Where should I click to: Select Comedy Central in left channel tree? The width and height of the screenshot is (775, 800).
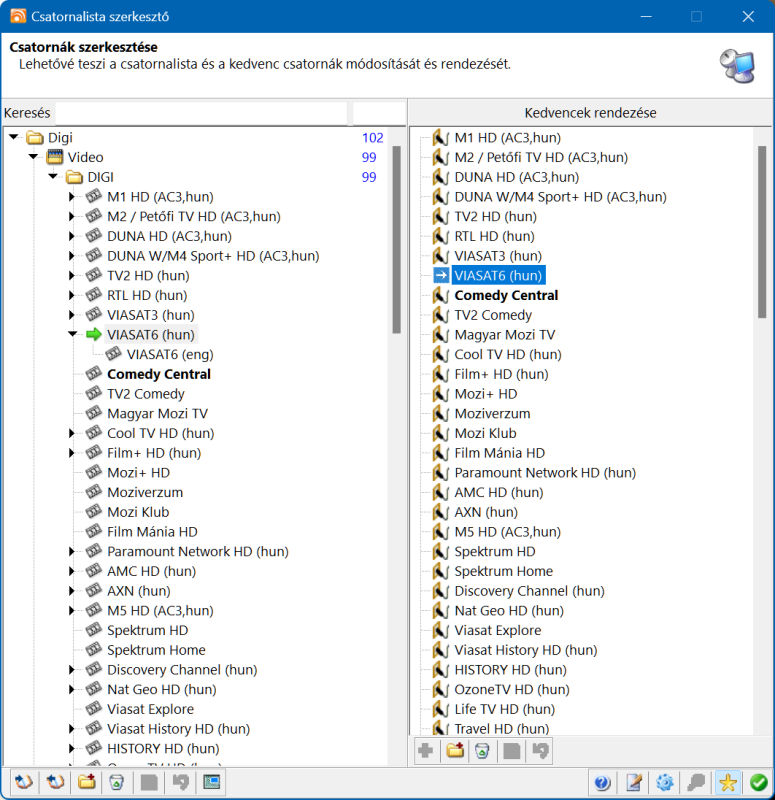(159, 374)
